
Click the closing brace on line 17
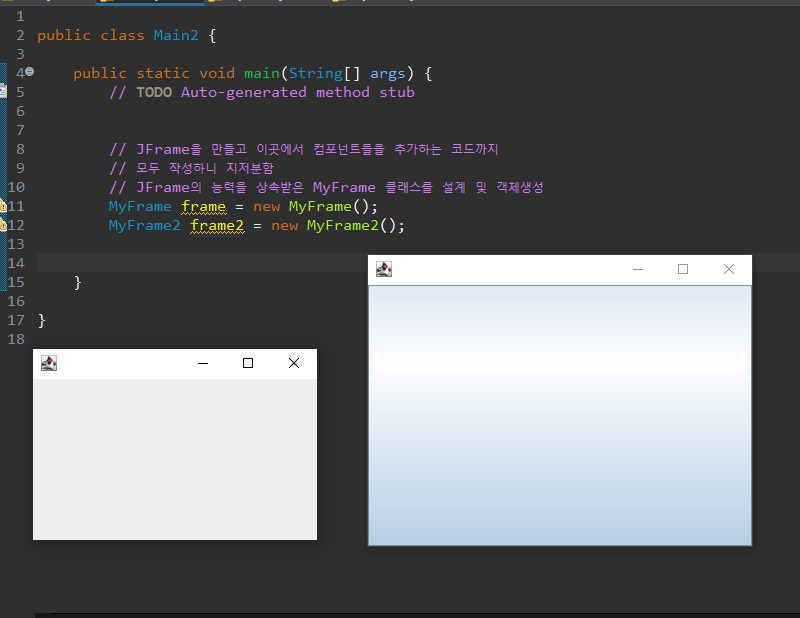tap(42, 320)
